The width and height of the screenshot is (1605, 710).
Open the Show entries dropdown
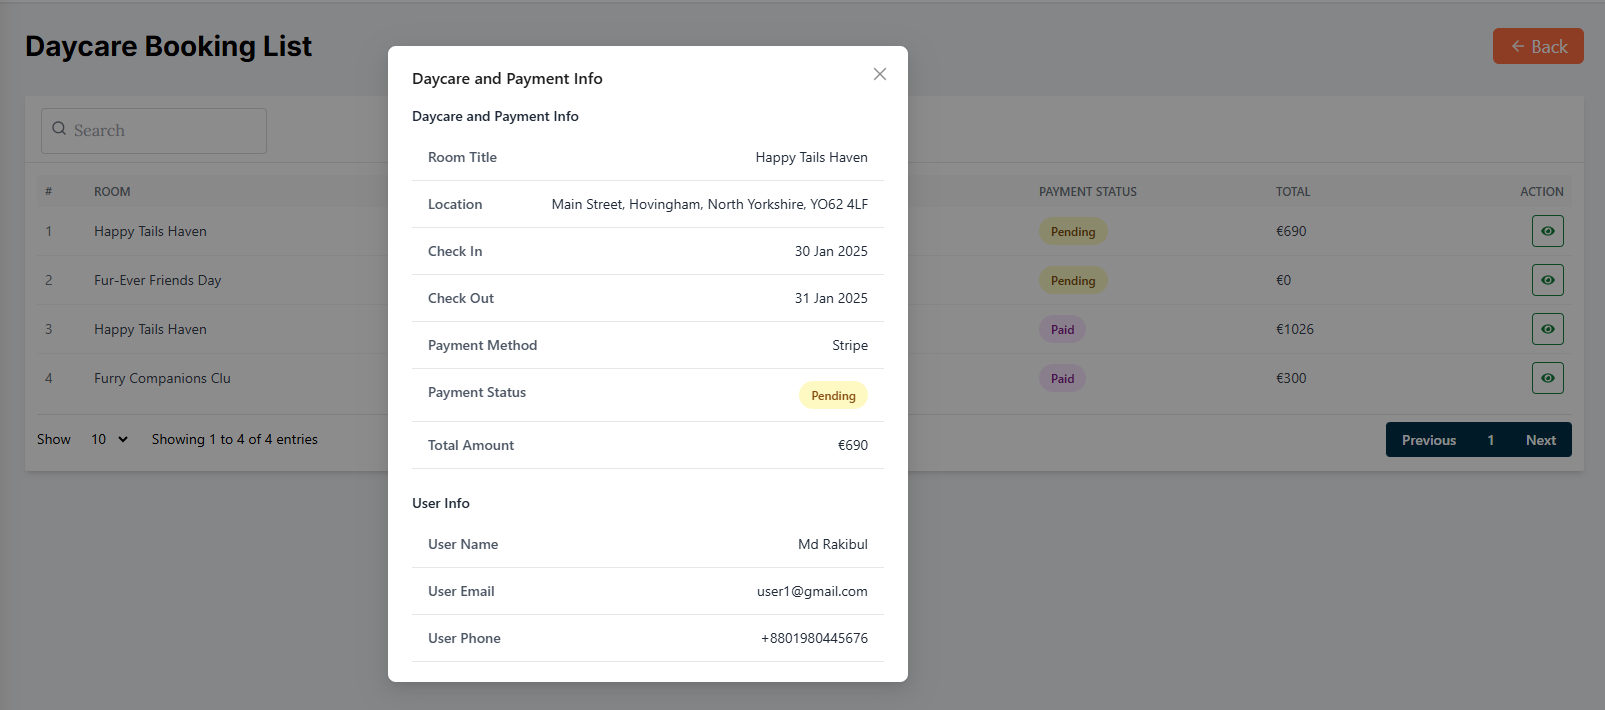point(109,439)
